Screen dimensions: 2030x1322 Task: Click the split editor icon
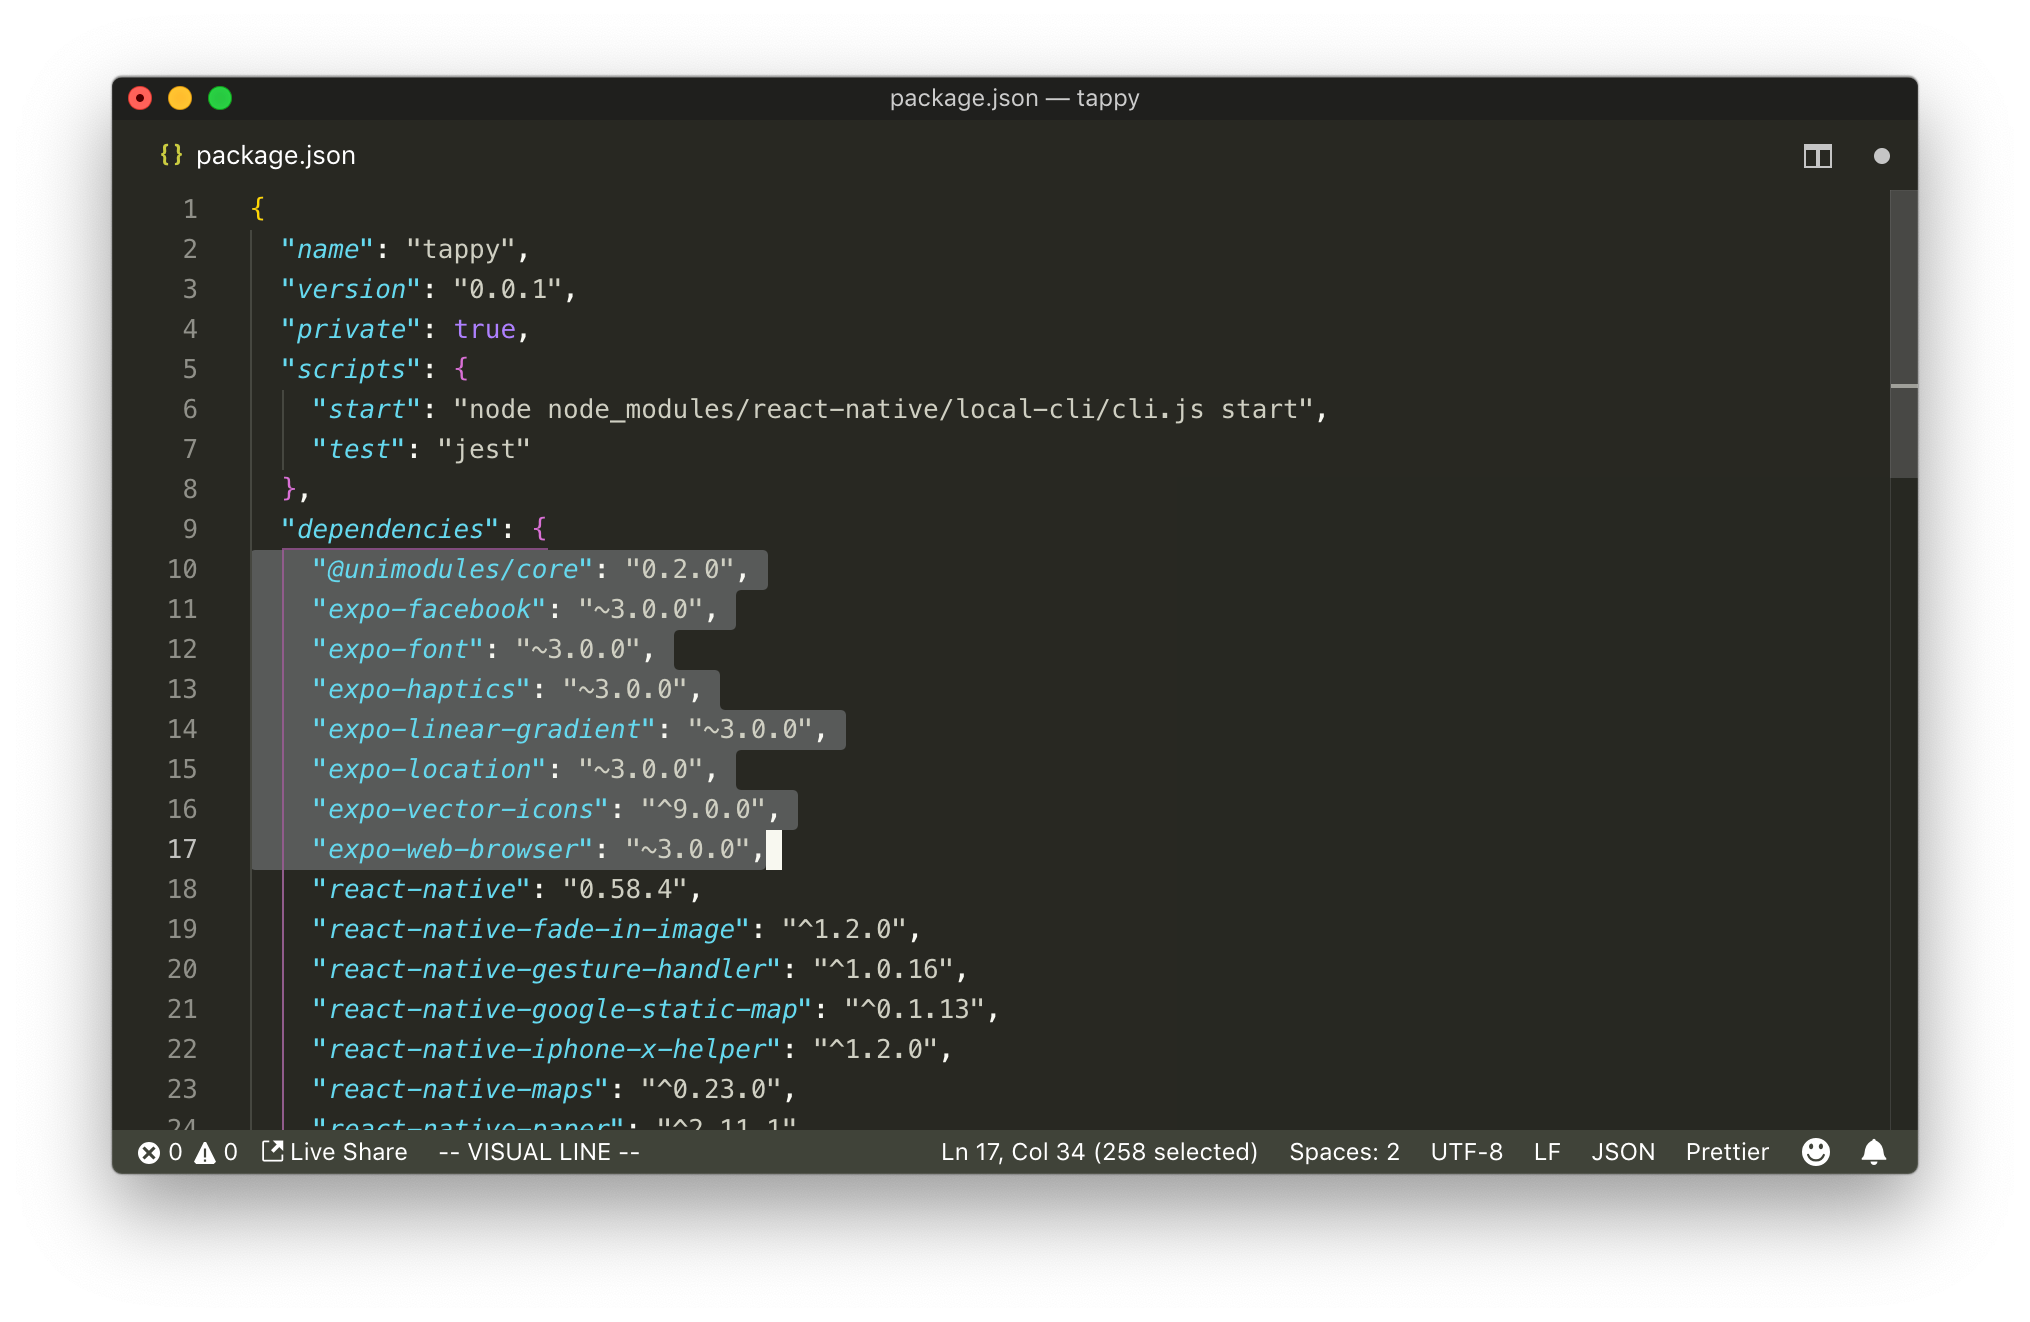pyautogui.click(x=1818, y=156)
